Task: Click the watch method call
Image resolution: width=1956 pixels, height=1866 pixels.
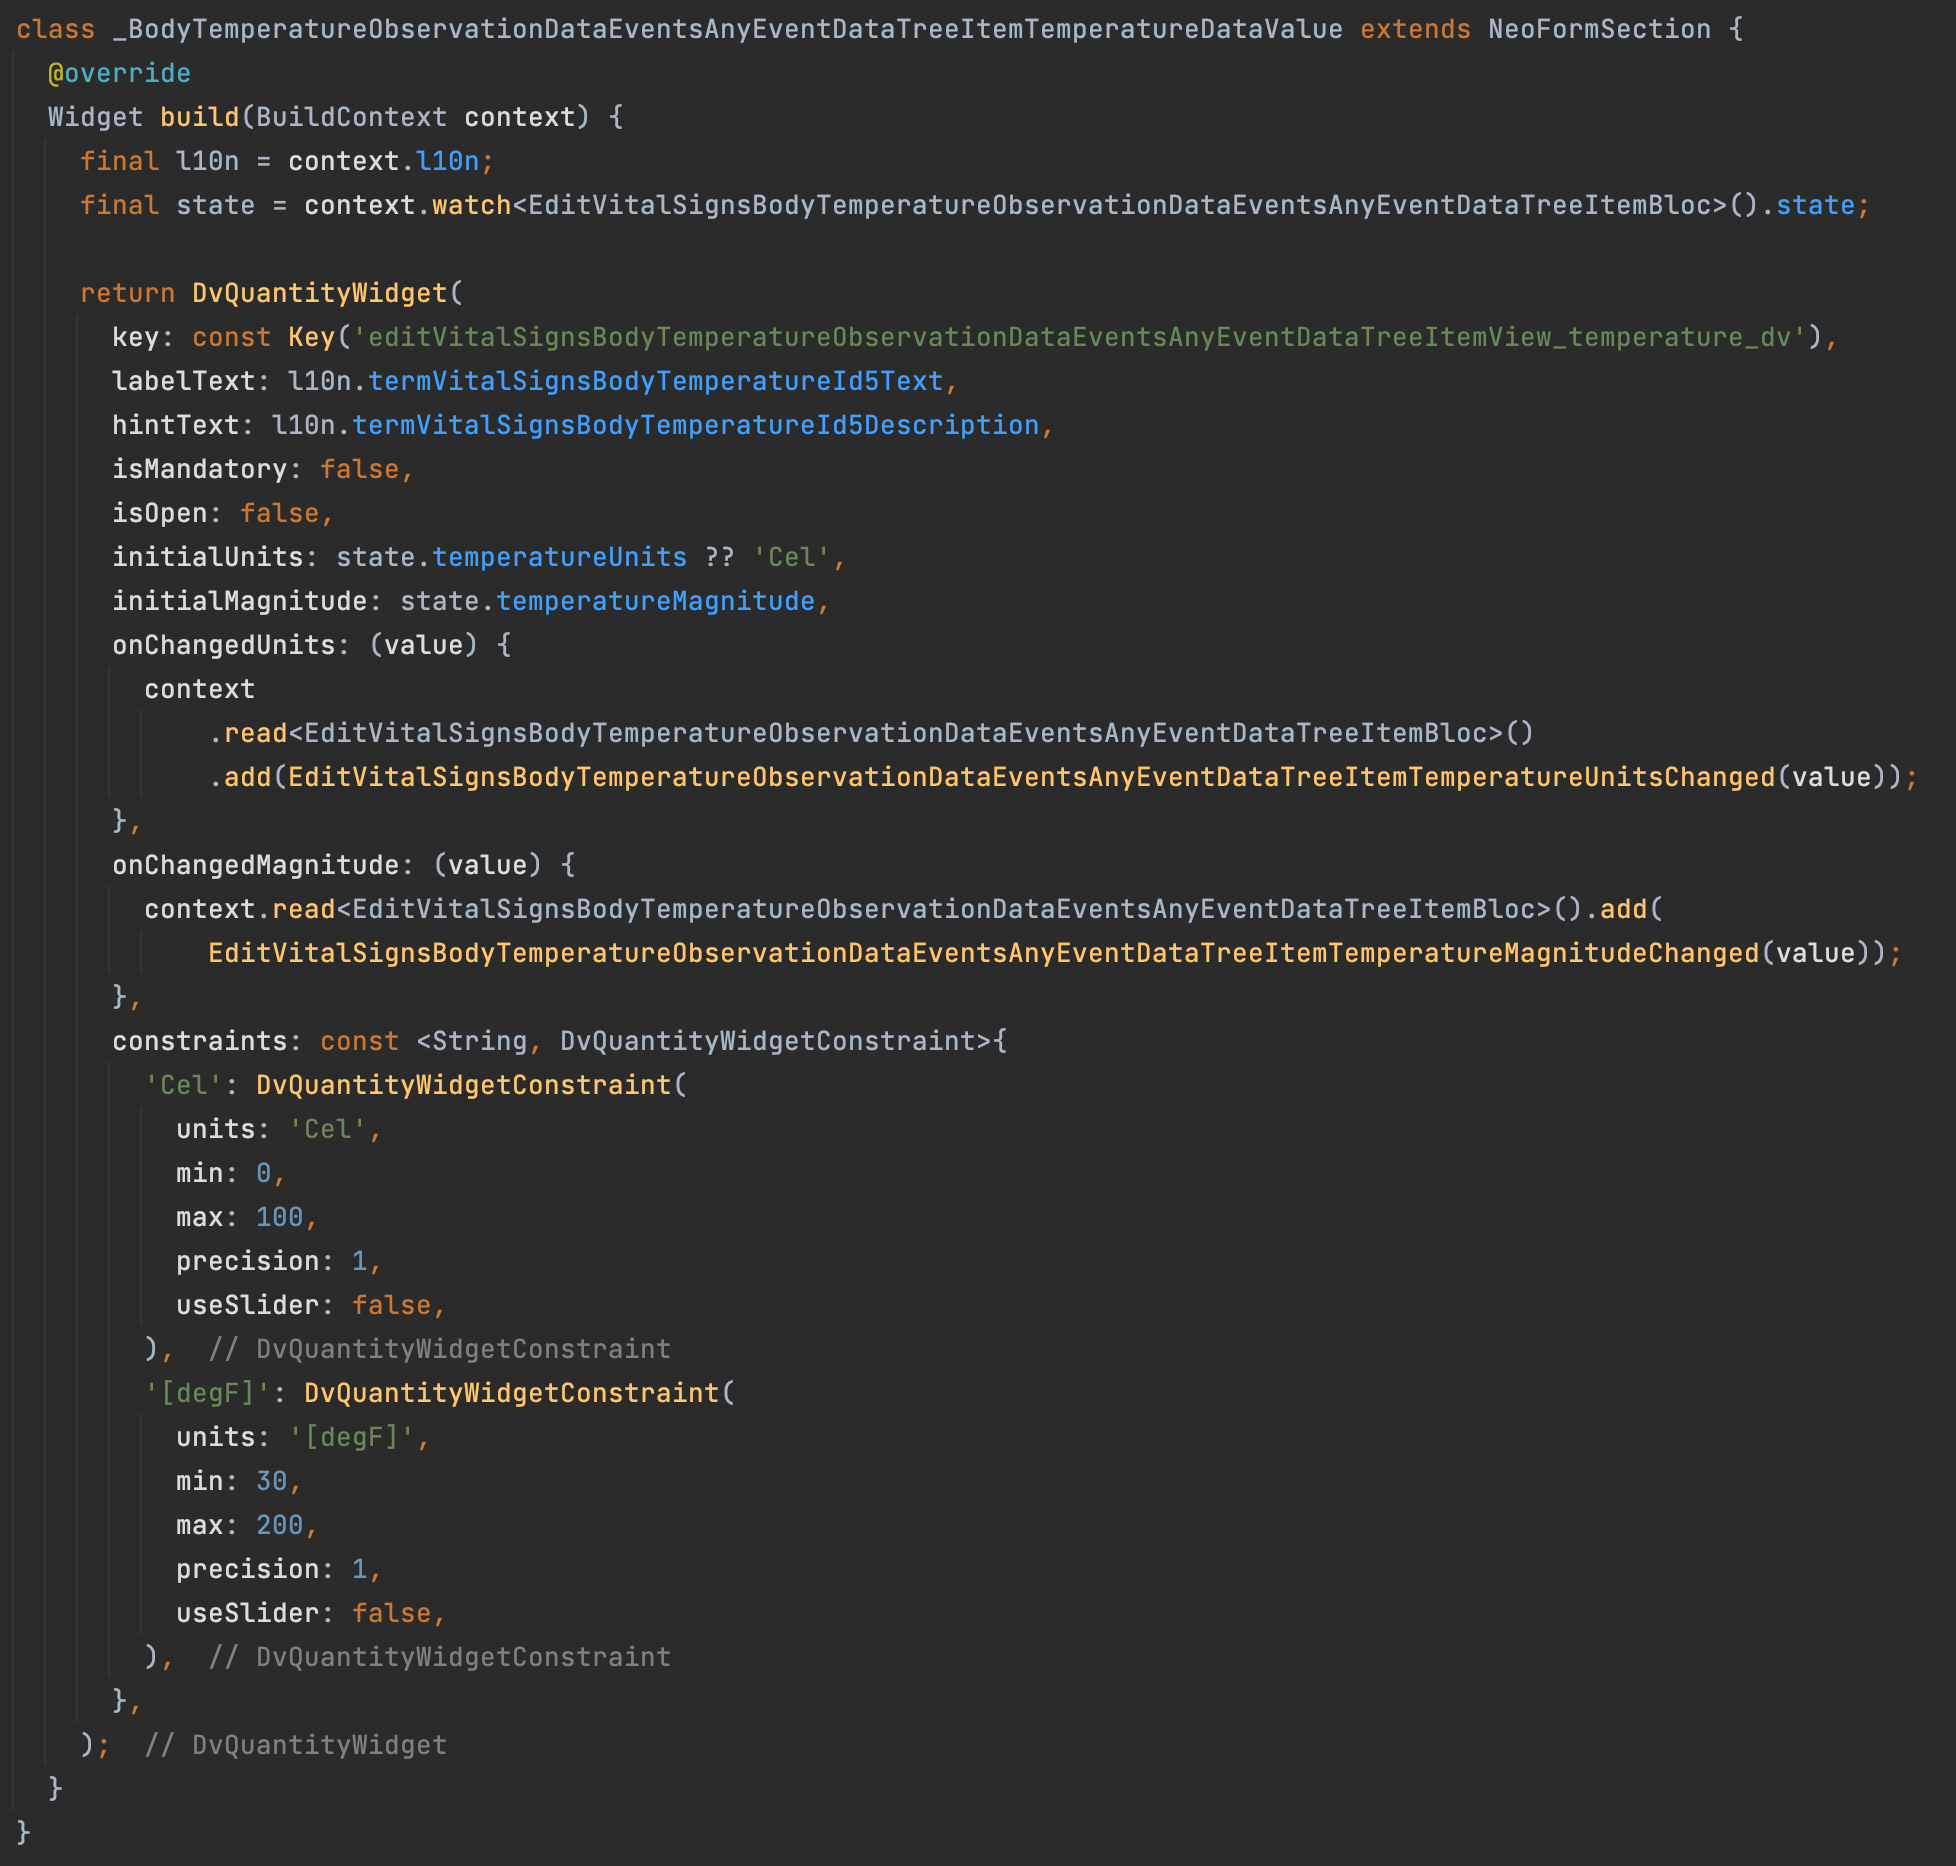Action: (471, 205)
